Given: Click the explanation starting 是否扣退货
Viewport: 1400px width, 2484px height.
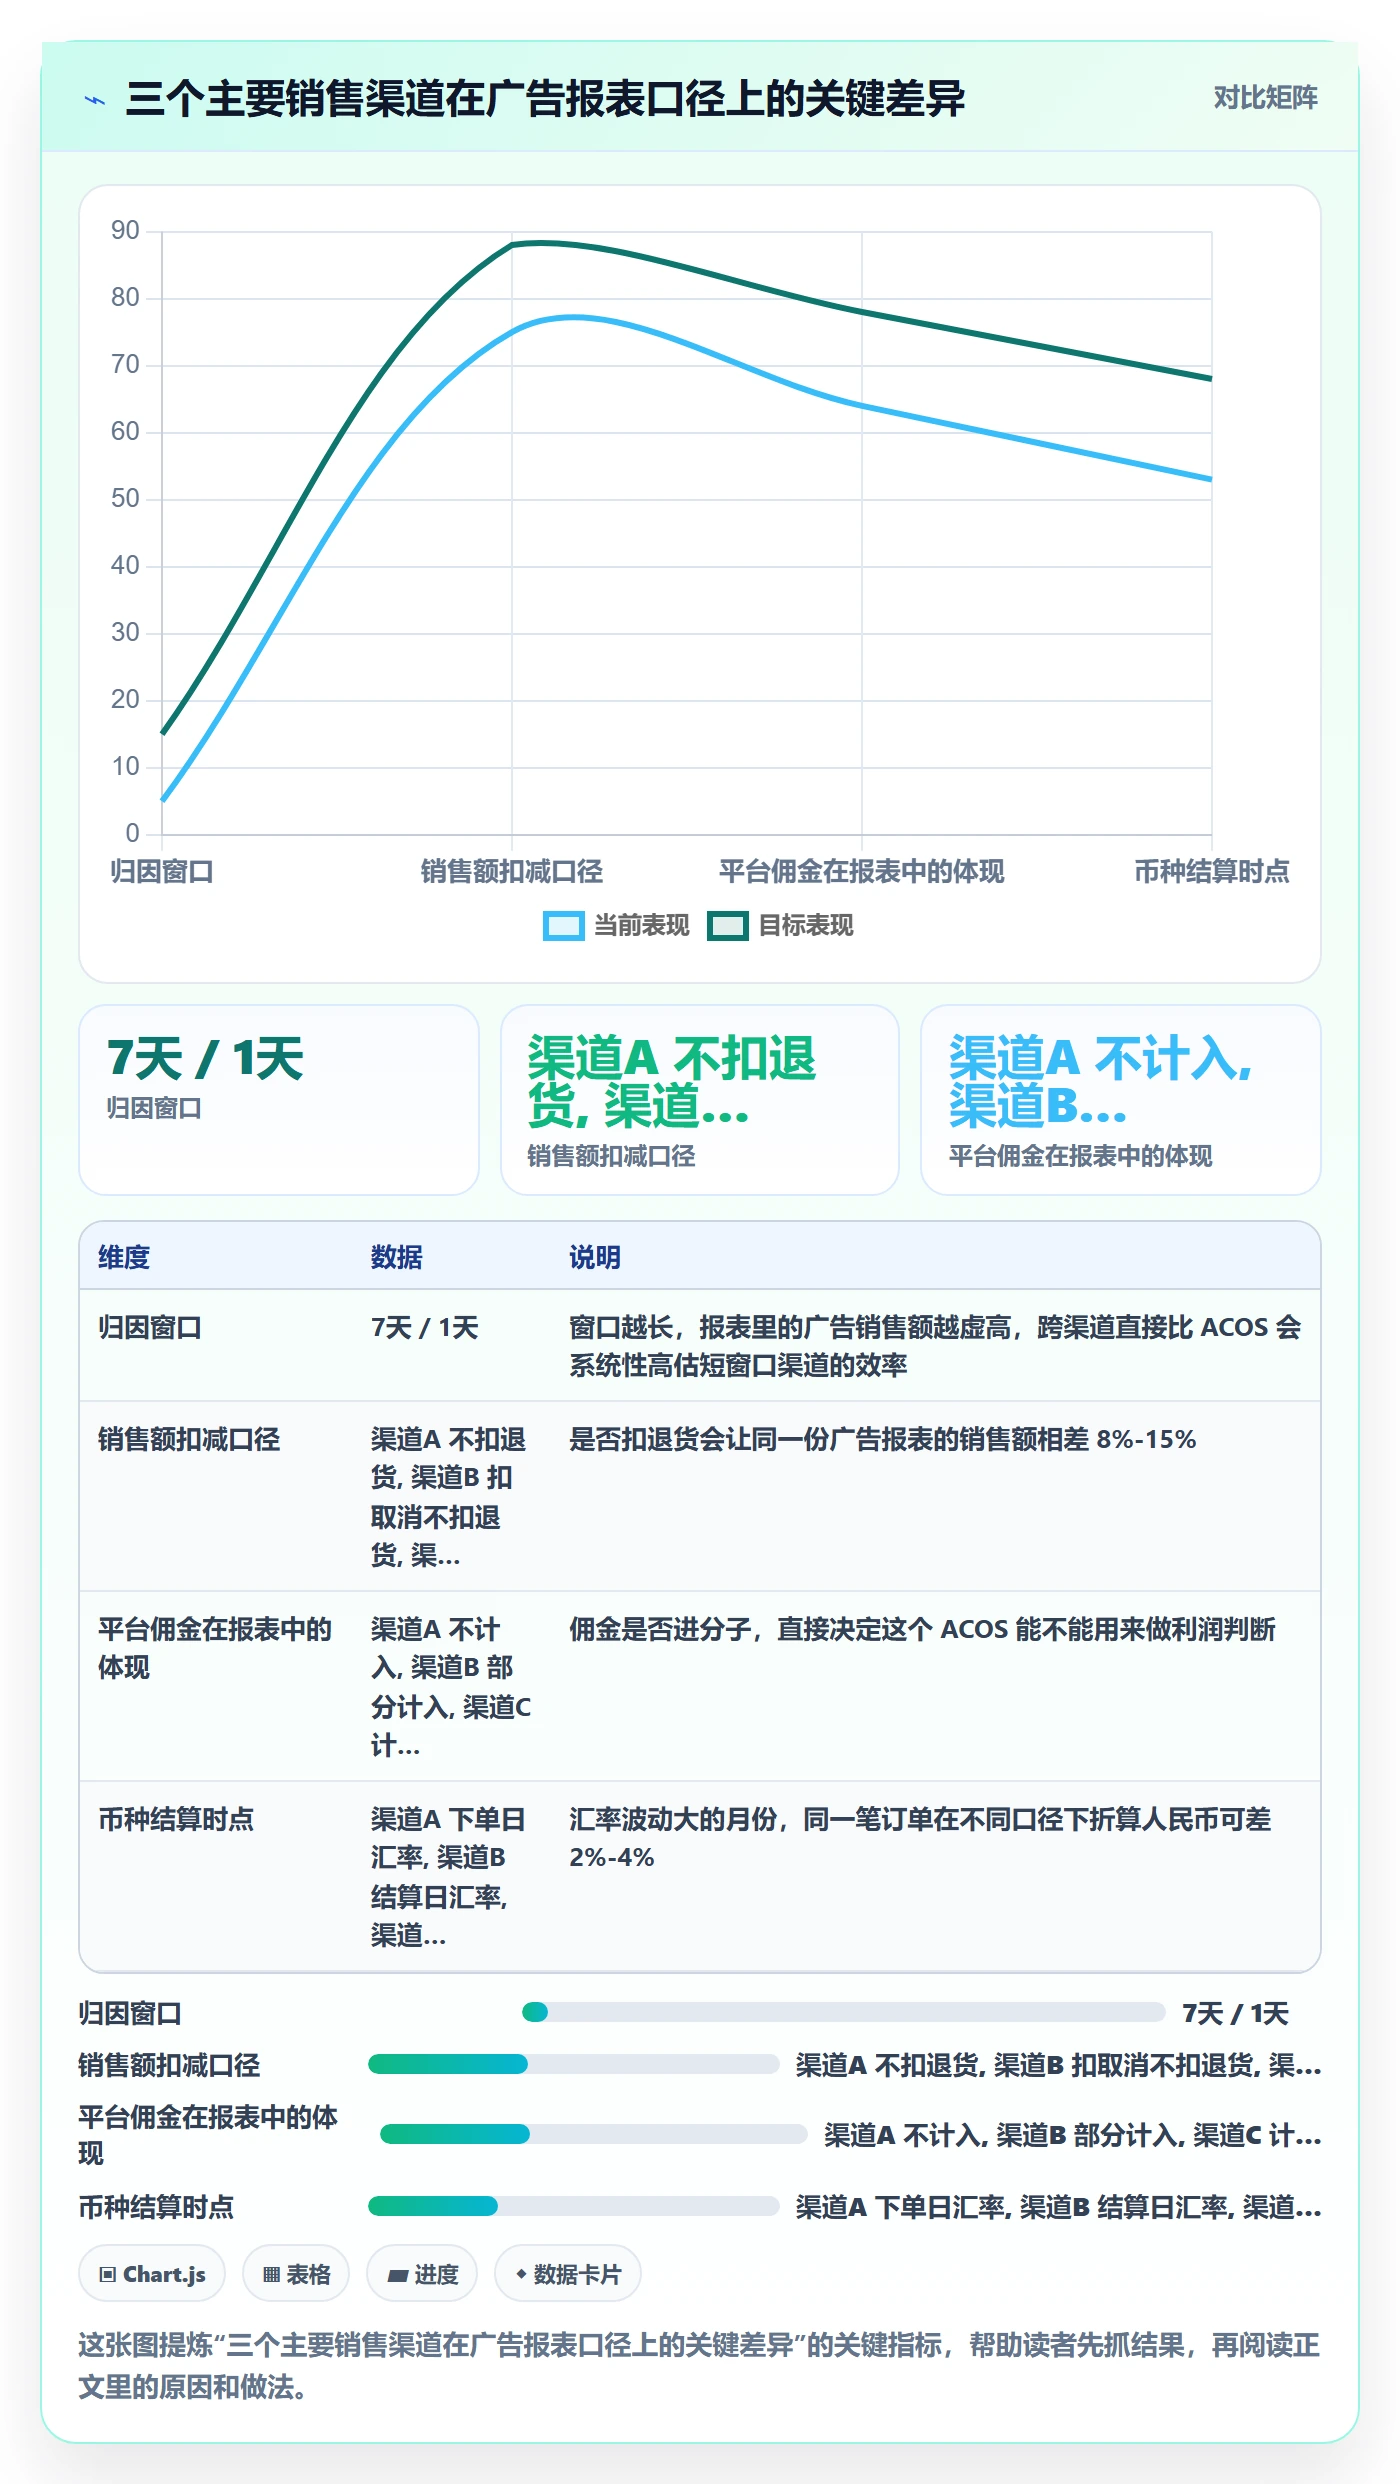Looking at the screenshot, I should tap(882, 1440).
